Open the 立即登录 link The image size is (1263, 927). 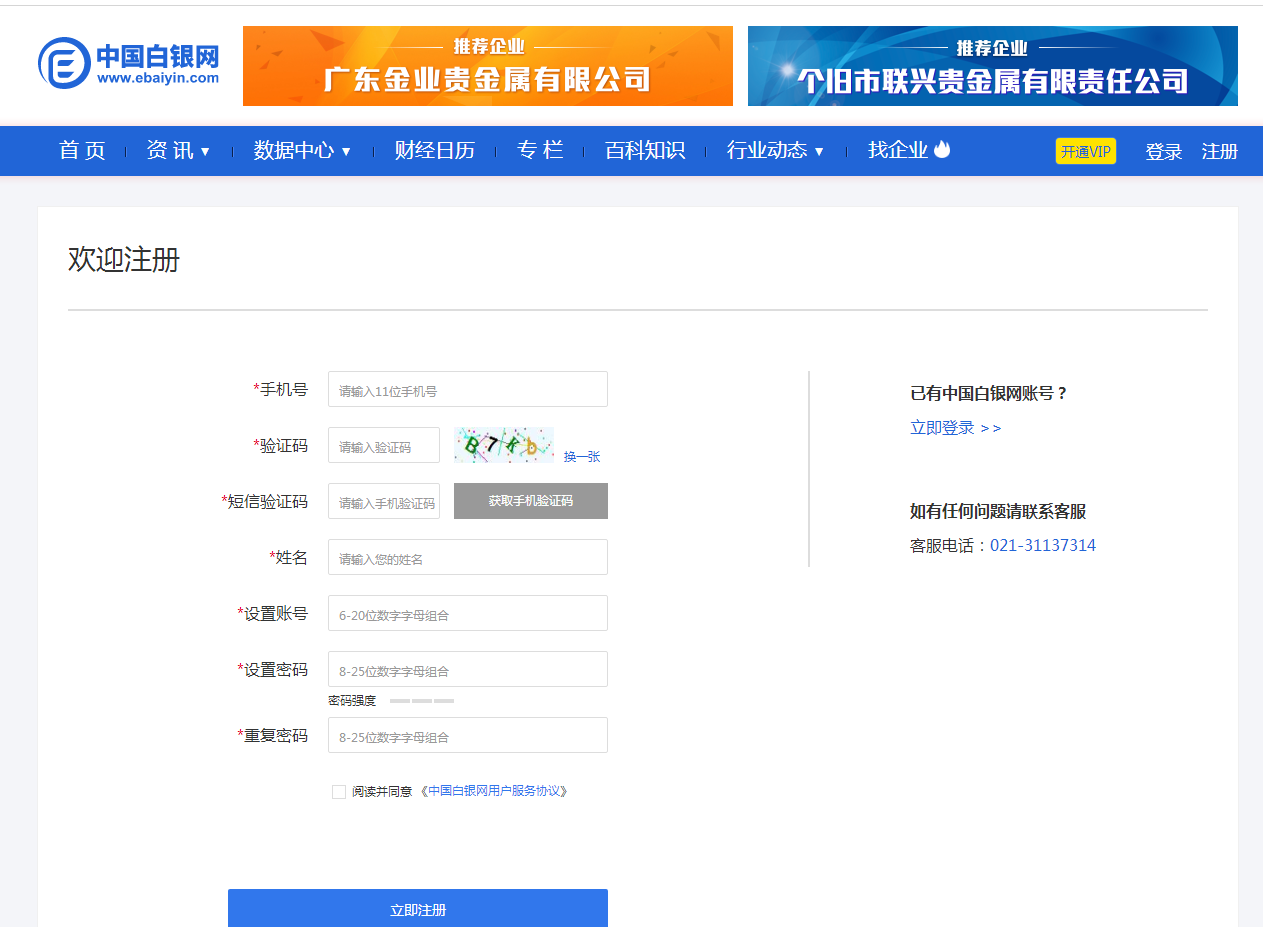coord(955,428)
